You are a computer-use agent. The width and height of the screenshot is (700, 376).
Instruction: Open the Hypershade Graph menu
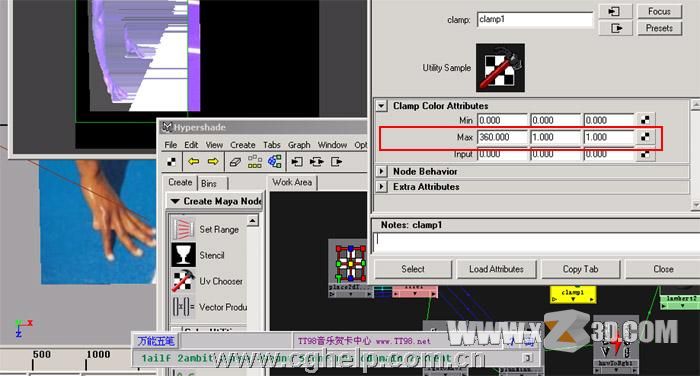click(299, 145)
